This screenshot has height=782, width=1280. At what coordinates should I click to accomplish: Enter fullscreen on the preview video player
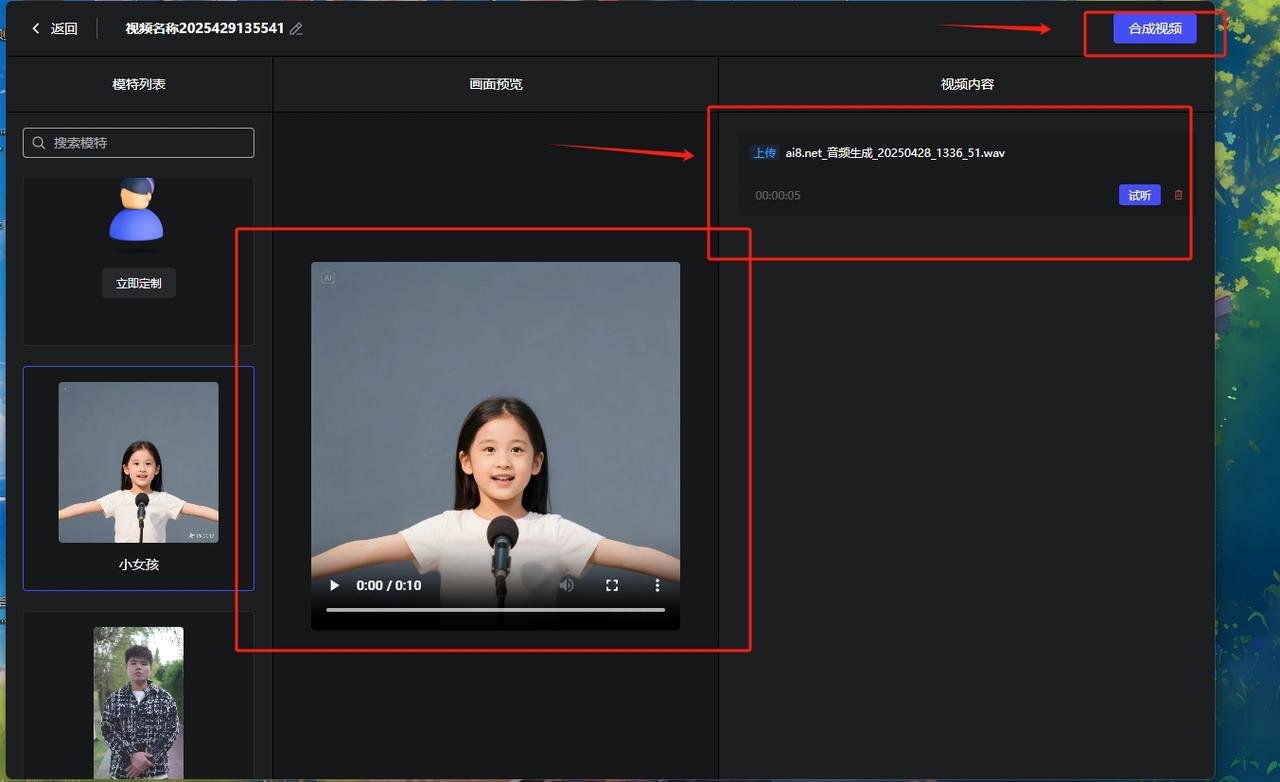click(612, 585)
